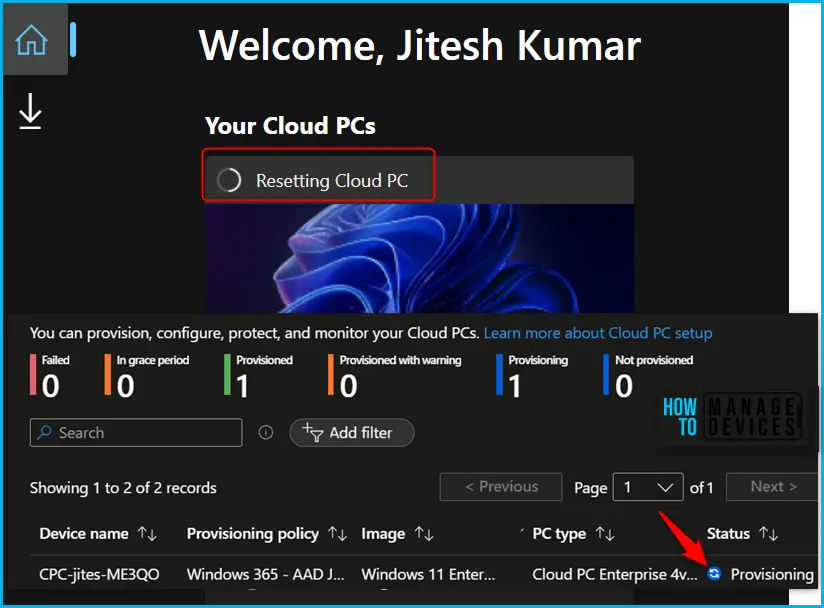The height and width of the screenshot is (608, 824).
Task: Sort by Status column arrows
Action: [x=768, y=534]
